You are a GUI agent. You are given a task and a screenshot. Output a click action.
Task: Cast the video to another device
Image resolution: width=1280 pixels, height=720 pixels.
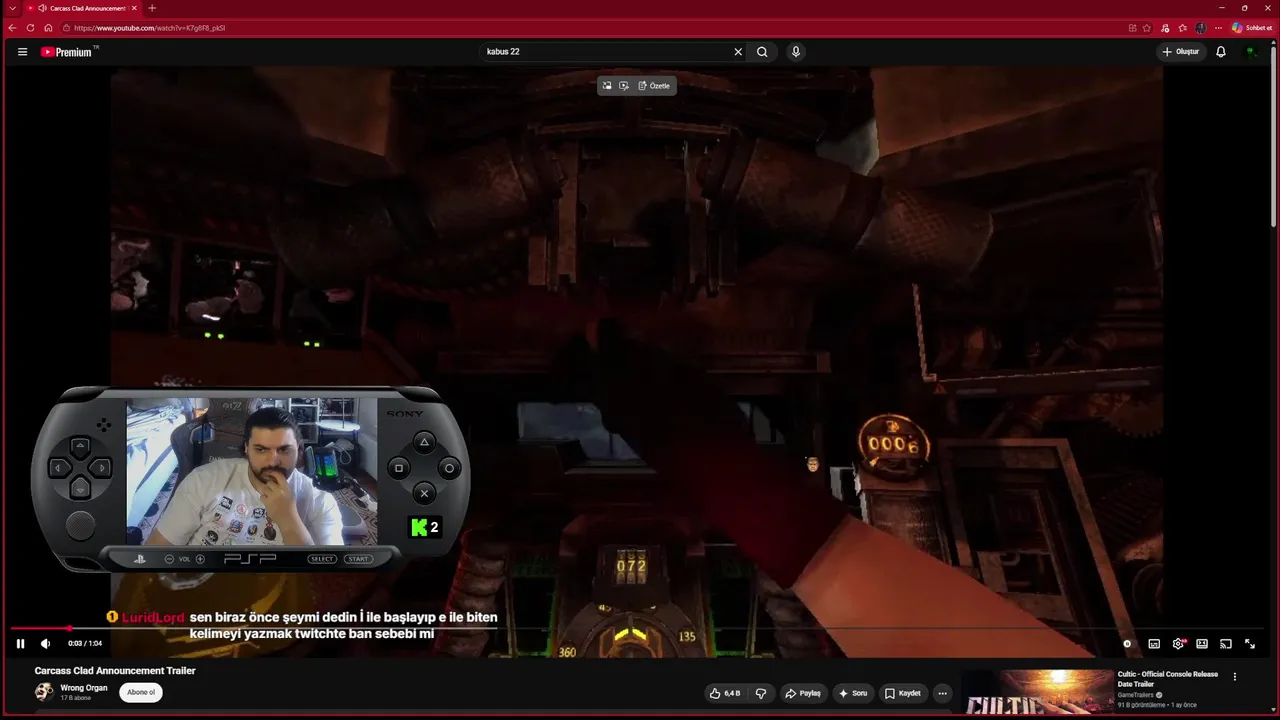[1226, 644]
